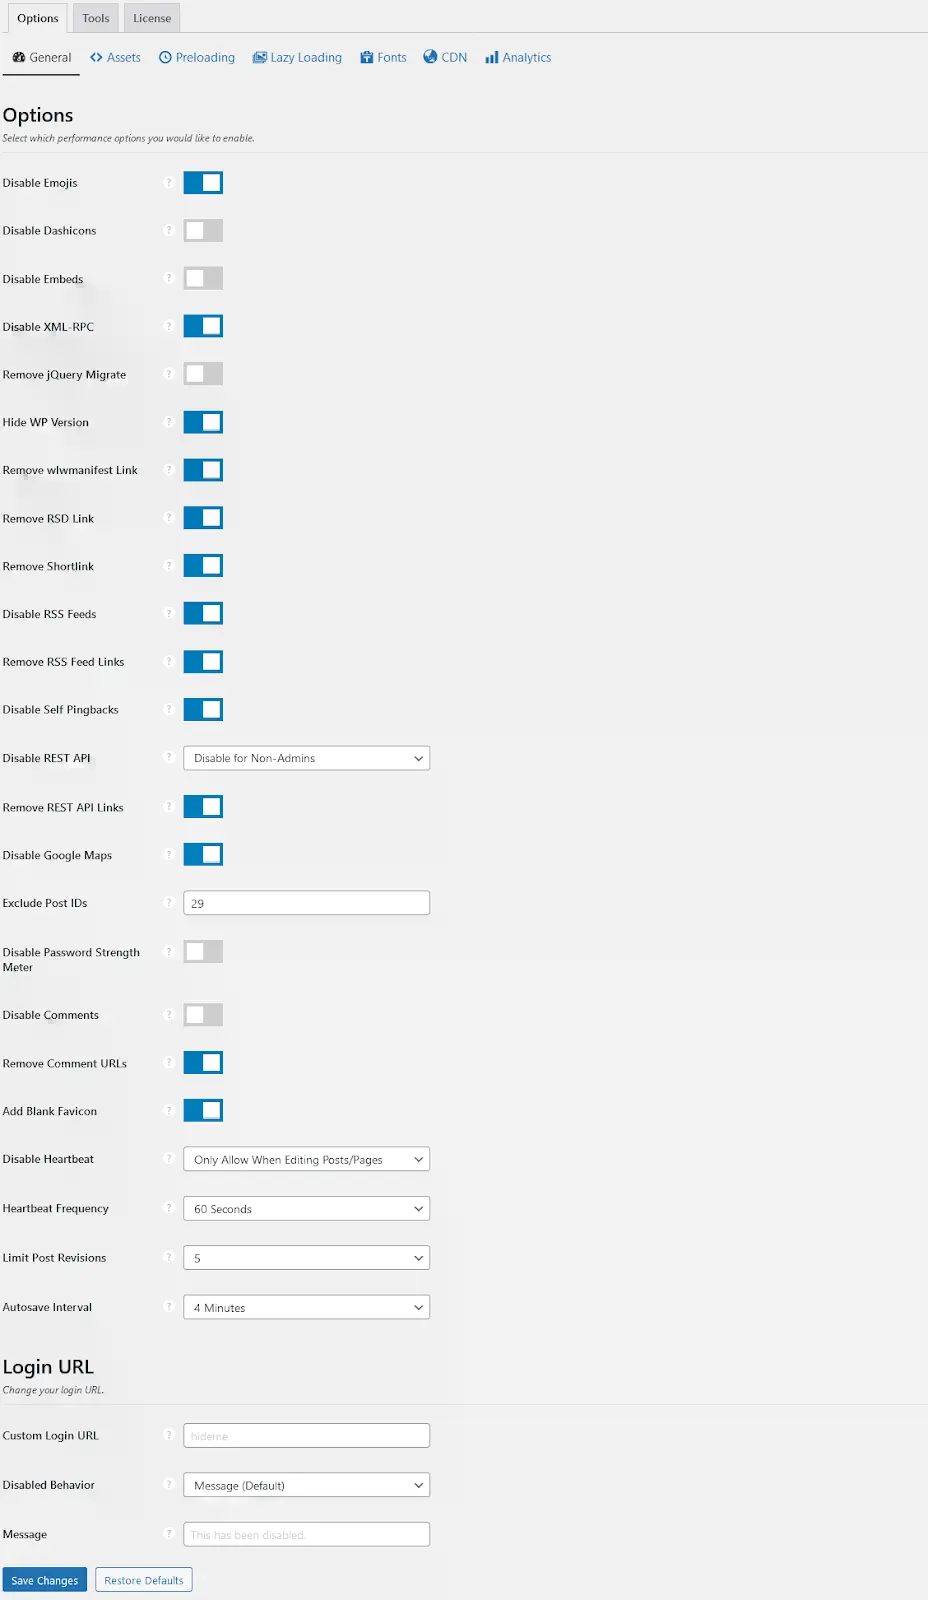Expand the Limit Post Revisions dropdown
Screen dimensions: 928x1600
pos(306,1258)
